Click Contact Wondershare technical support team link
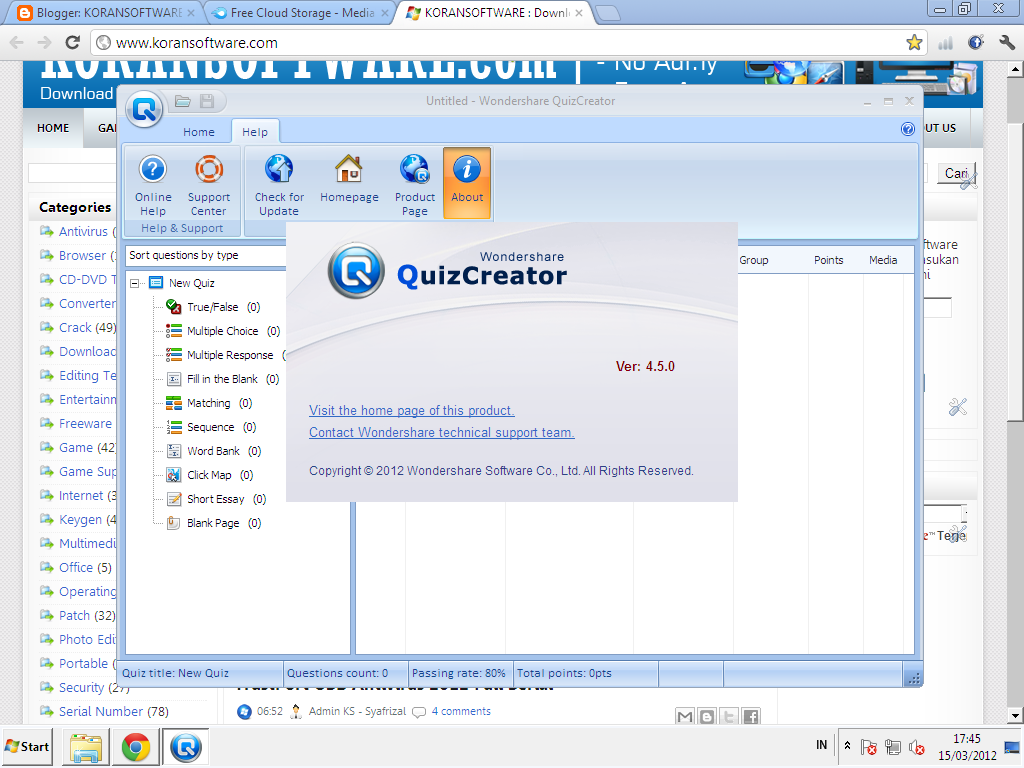Viewport: 1024px width, 768px height. point(441,432)
